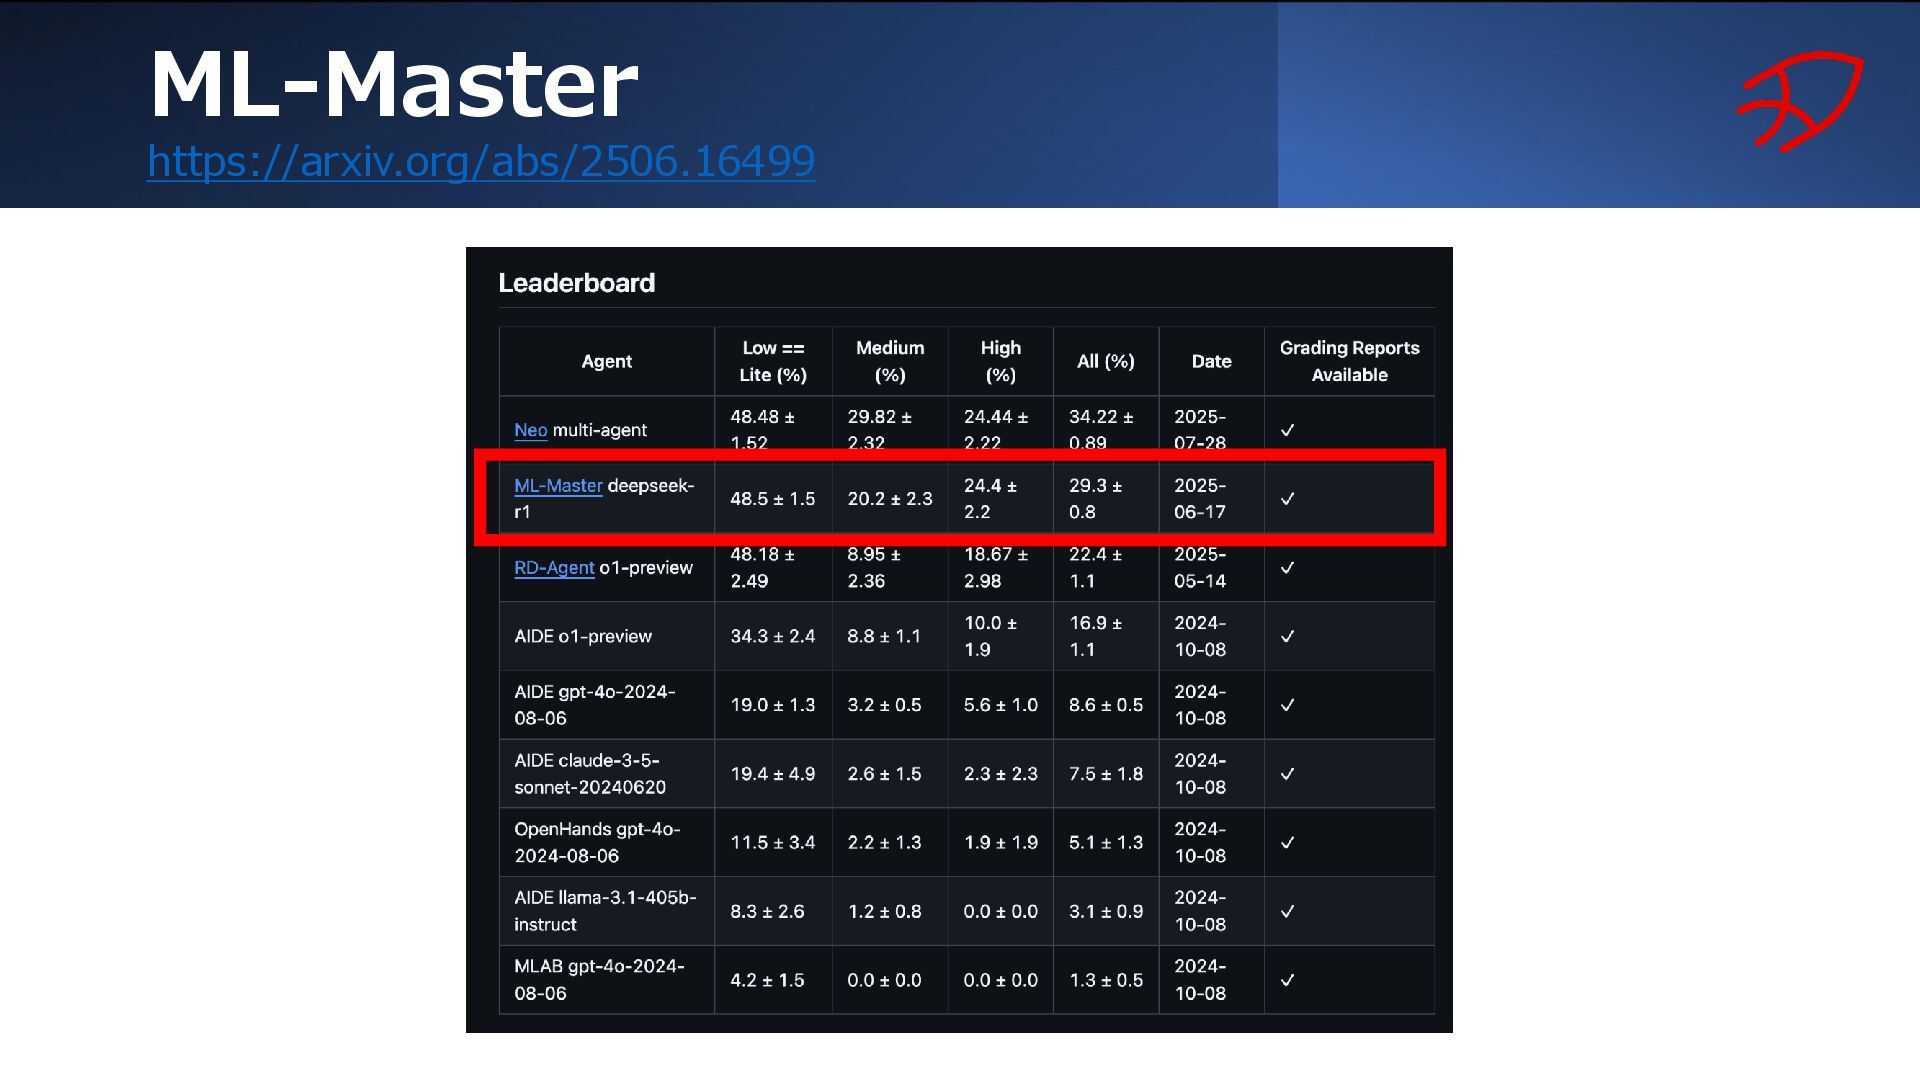Click checkmark in MLAB gpt-4o row

(1288, 980)
